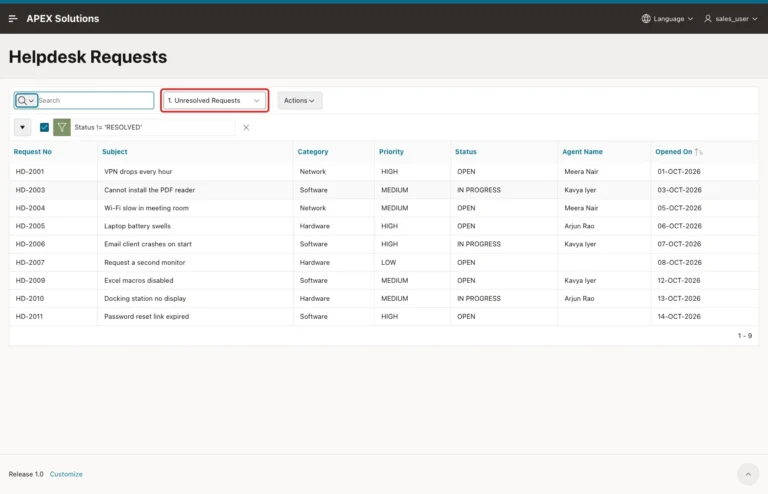
Task: Click the globe Language icon
Action: coord(646,19)
